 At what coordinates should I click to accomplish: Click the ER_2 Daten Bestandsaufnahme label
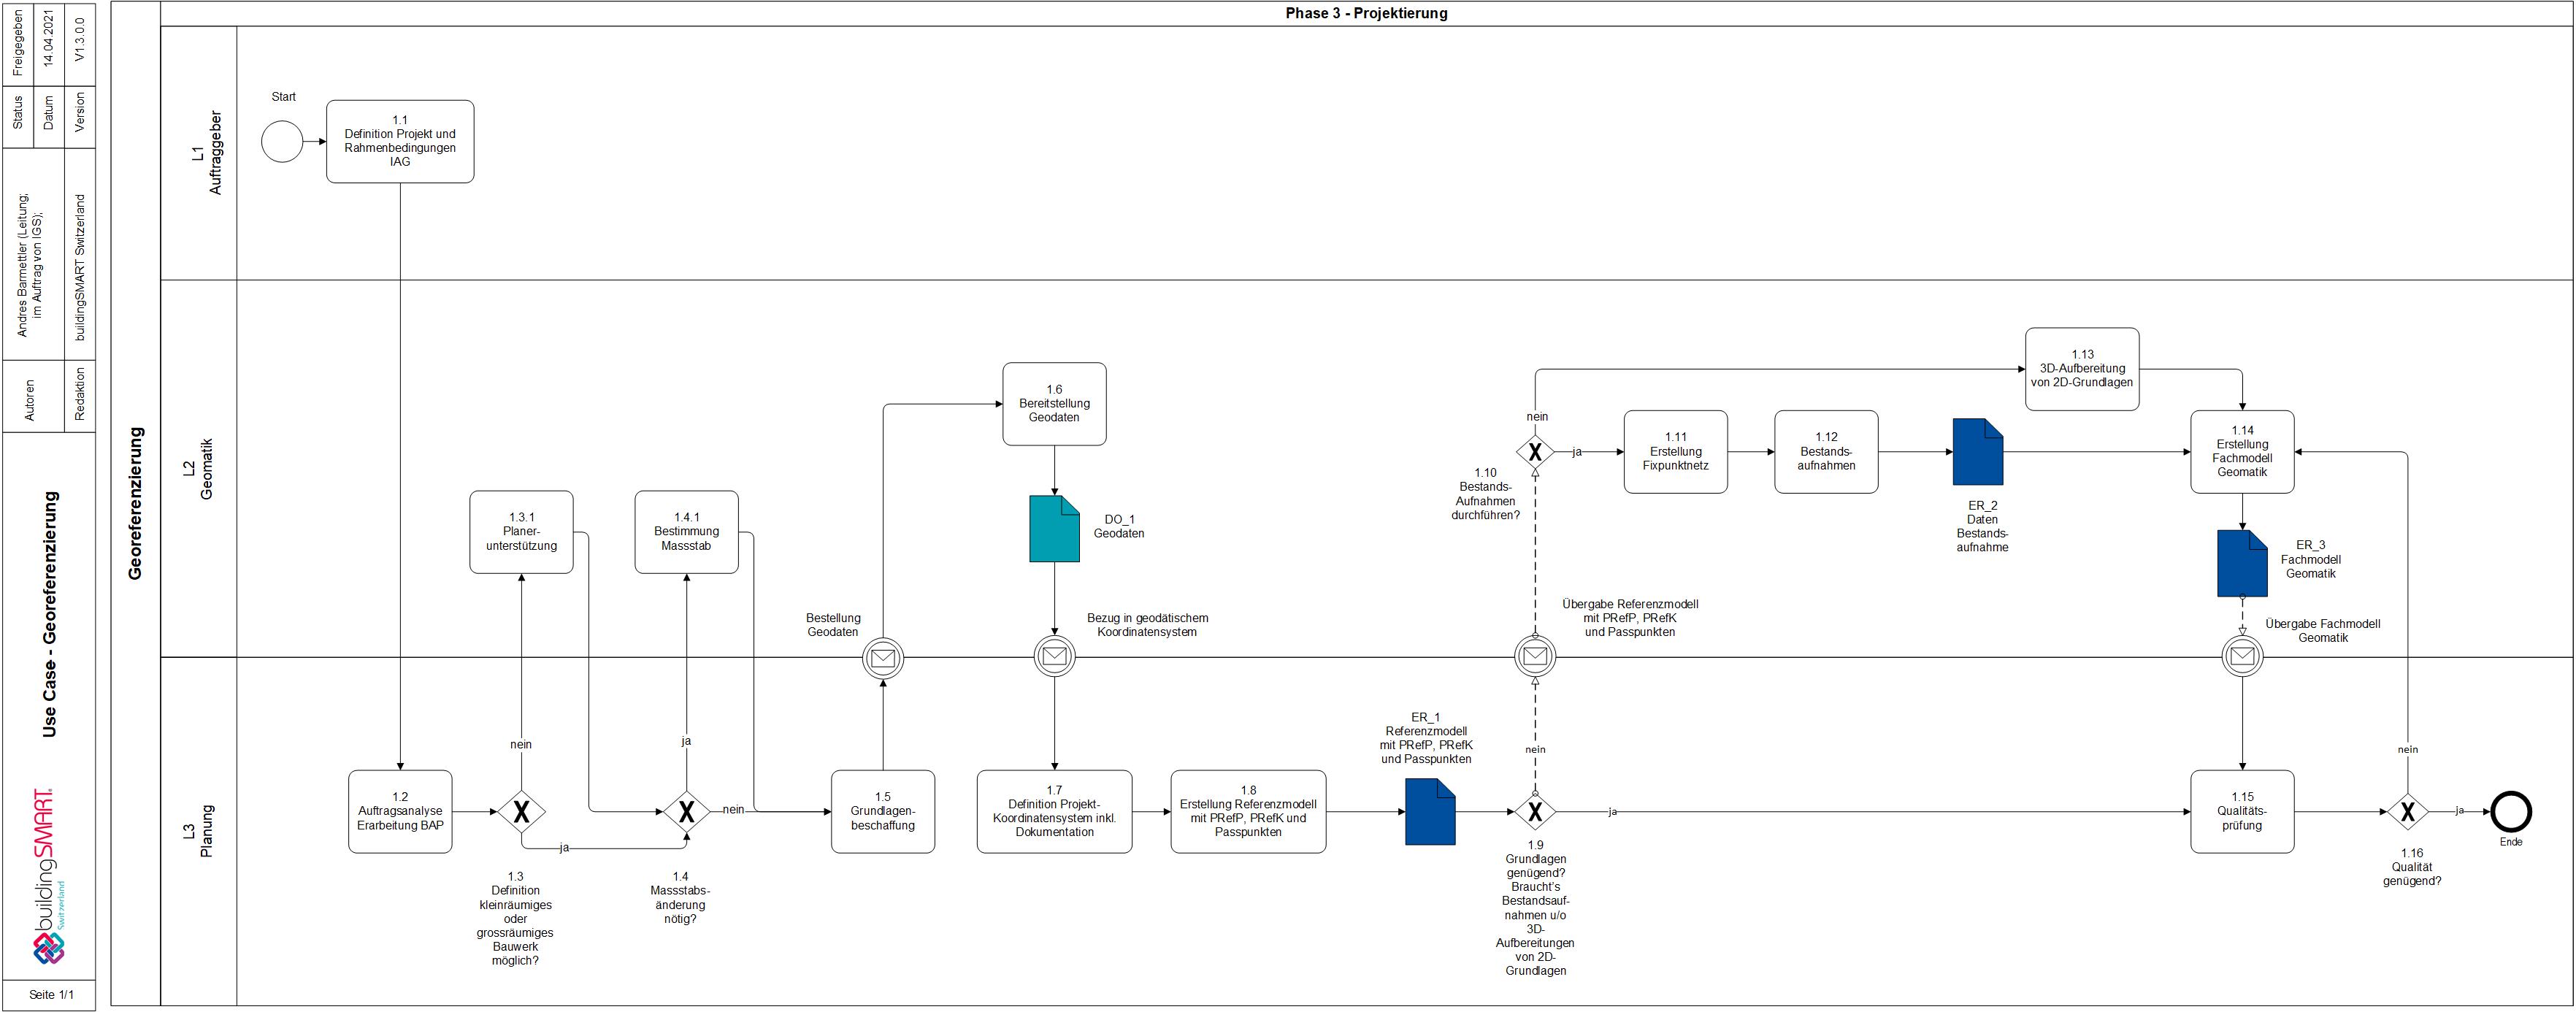[x=1982, y=526]
